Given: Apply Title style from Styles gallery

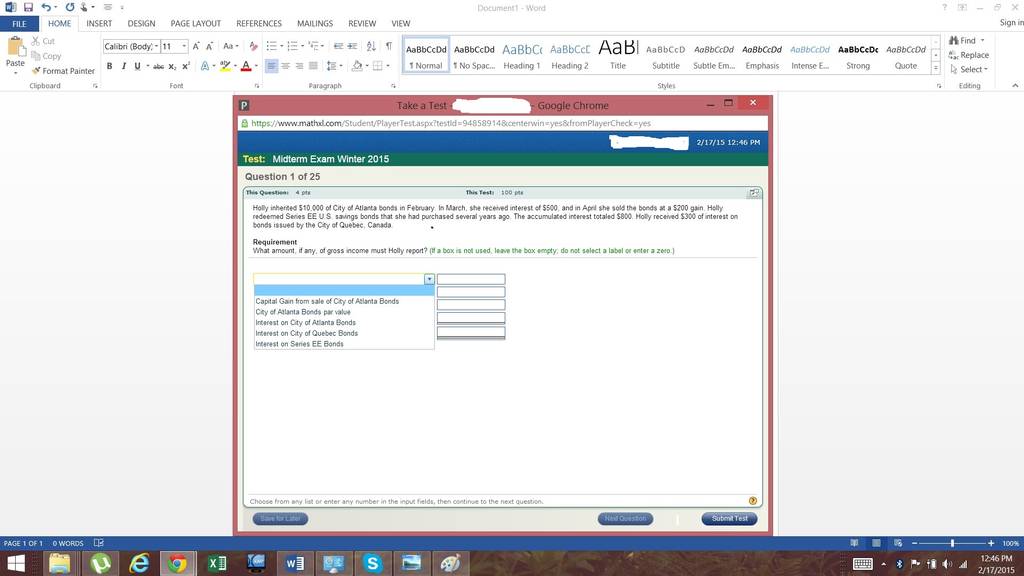Looking at the screenshot, I should click(x=618, y=55).
